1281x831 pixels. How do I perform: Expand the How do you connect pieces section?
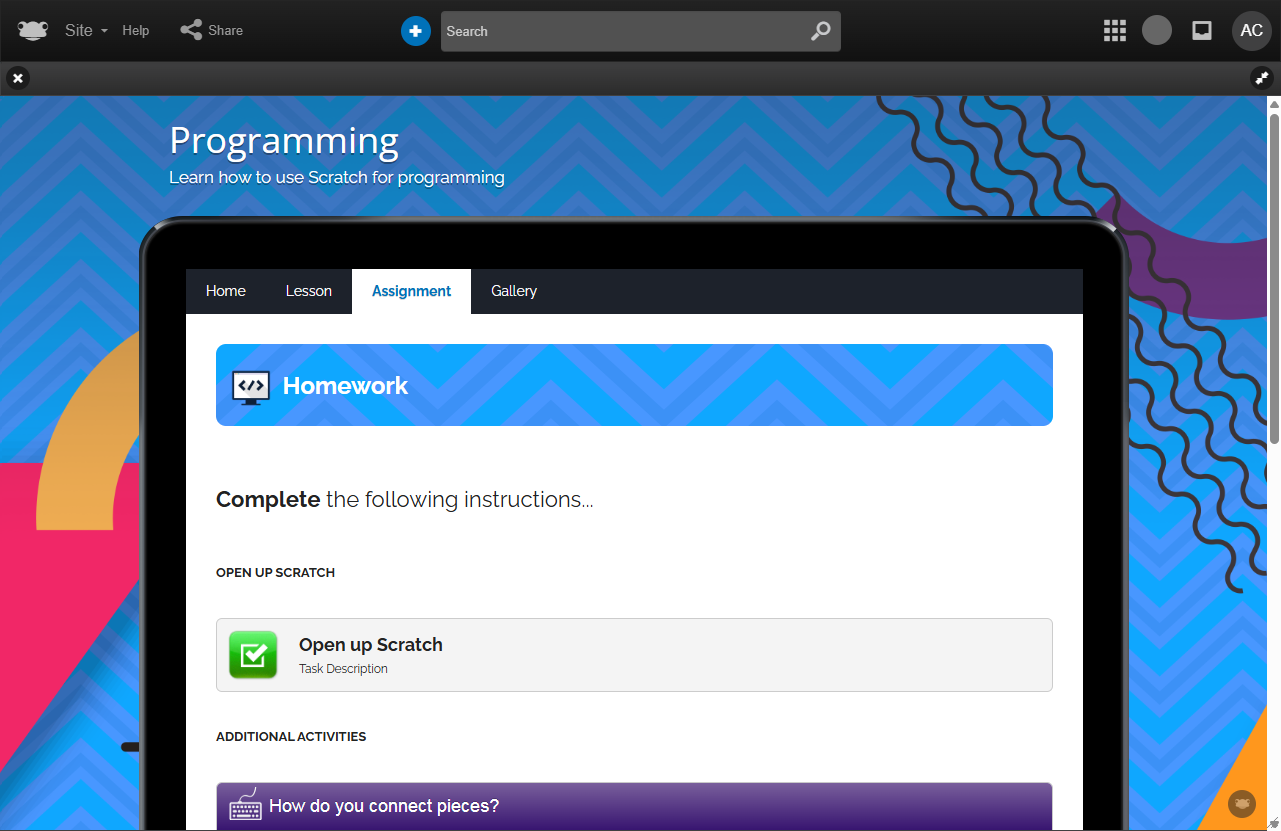click(x=634, y=806)
